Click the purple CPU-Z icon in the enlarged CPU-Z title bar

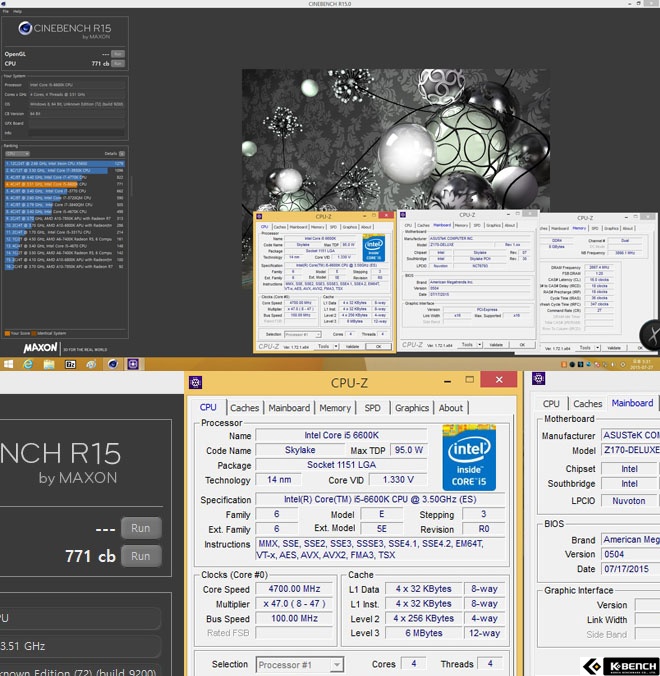(x=196, y=382)
